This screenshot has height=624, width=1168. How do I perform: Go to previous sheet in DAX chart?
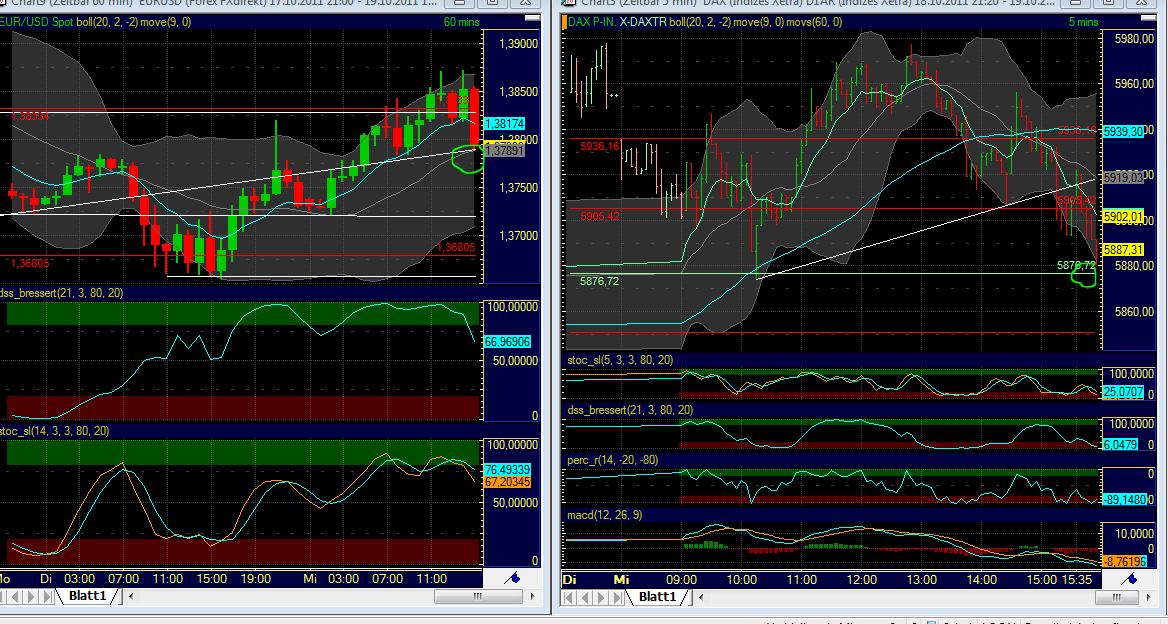point(584,597)
